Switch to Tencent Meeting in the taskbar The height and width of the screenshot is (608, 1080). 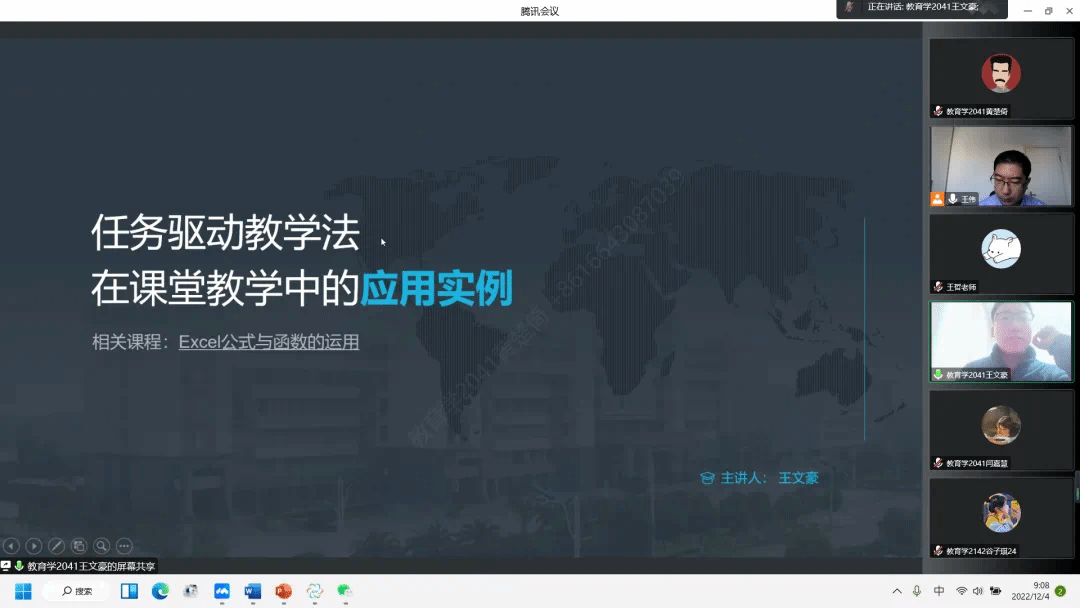(x=222, y=591)
